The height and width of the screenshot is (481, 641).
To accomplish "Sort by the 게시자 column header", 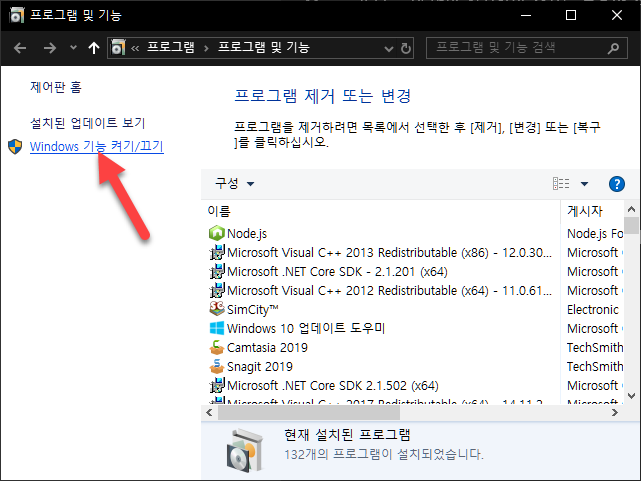I will click(x=585, y=211).
